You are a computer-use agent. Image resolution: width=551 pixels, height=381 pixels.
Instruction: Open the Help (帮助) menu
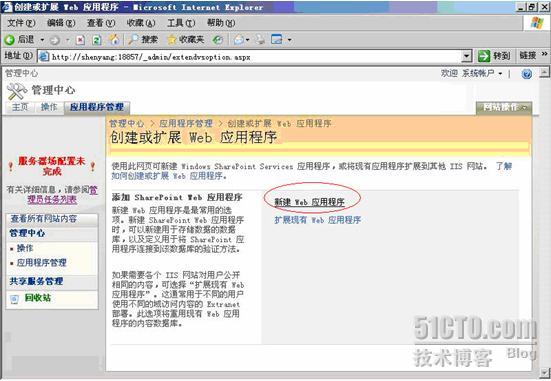click(221, 23)
